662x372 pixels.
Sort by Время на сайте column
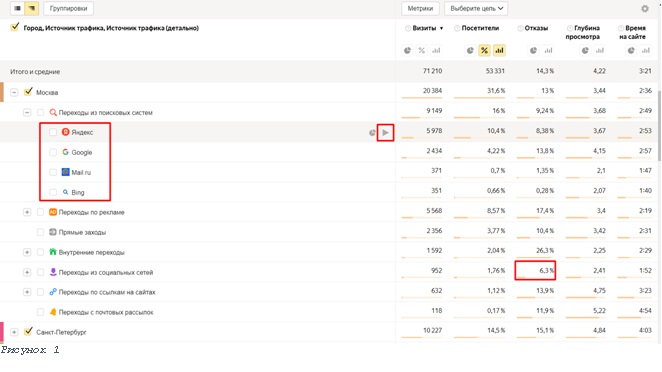coord(632,32)
